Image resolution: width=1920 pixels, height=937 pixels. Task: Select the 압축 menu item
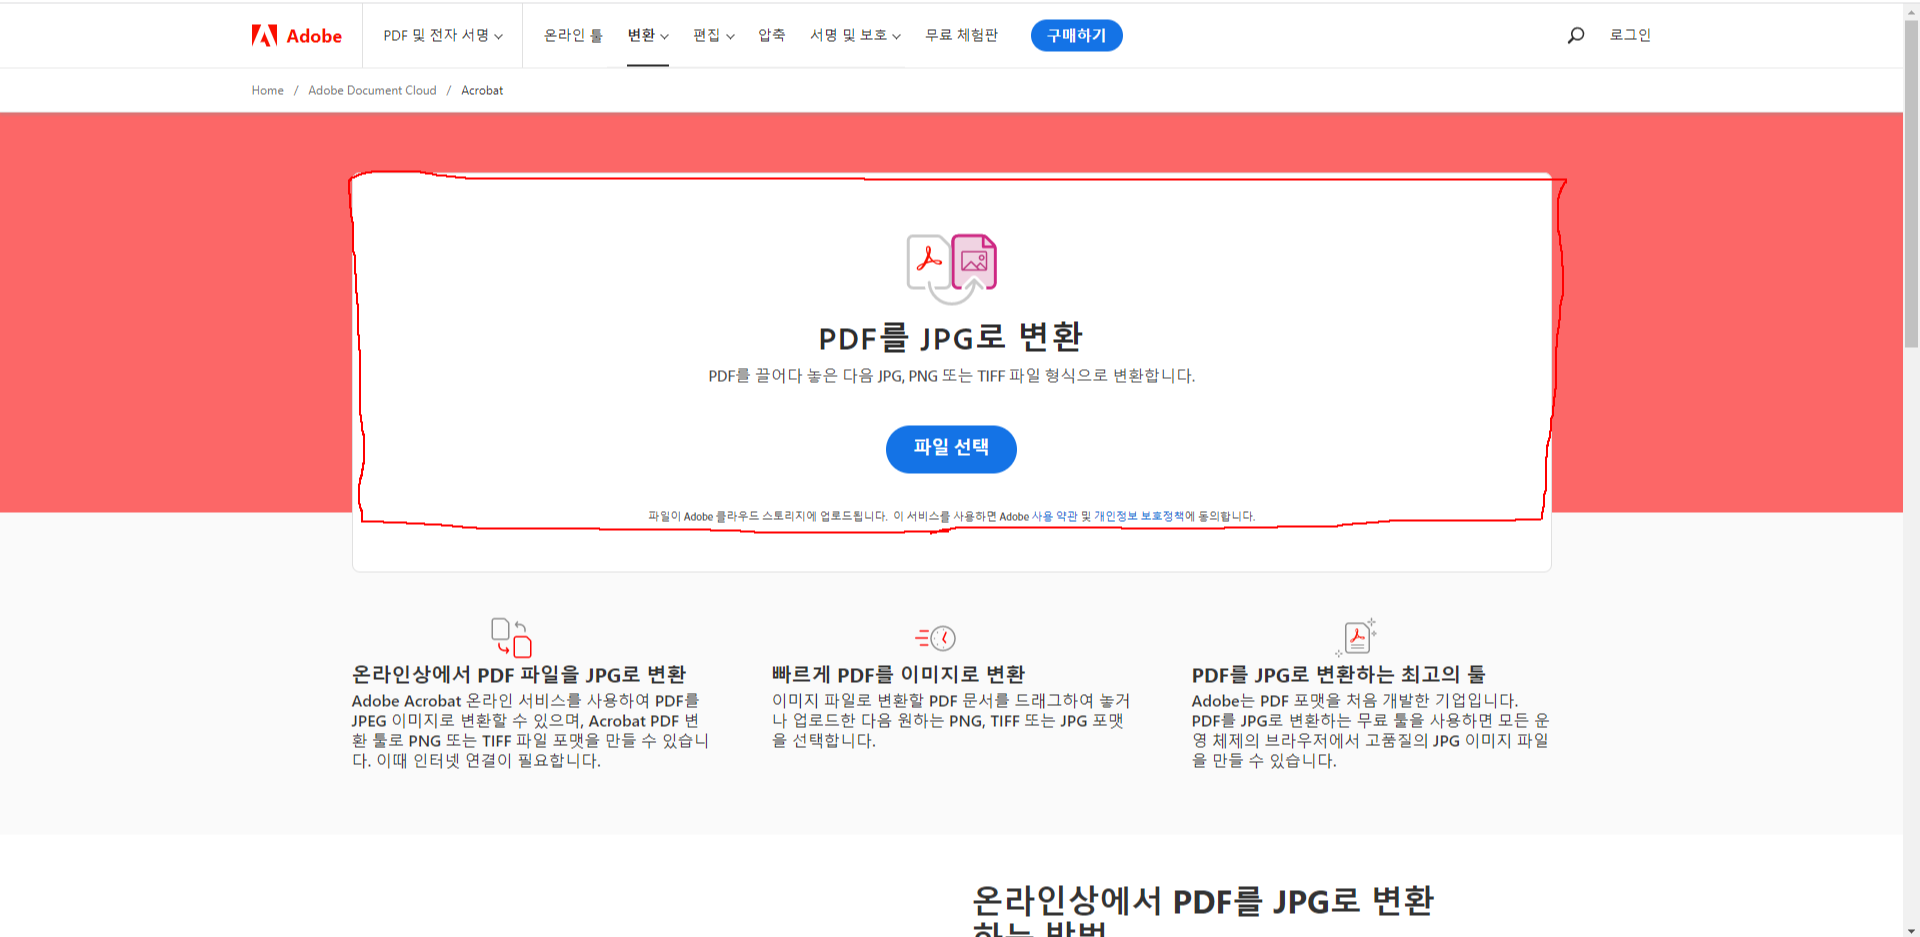coord(772,35)
